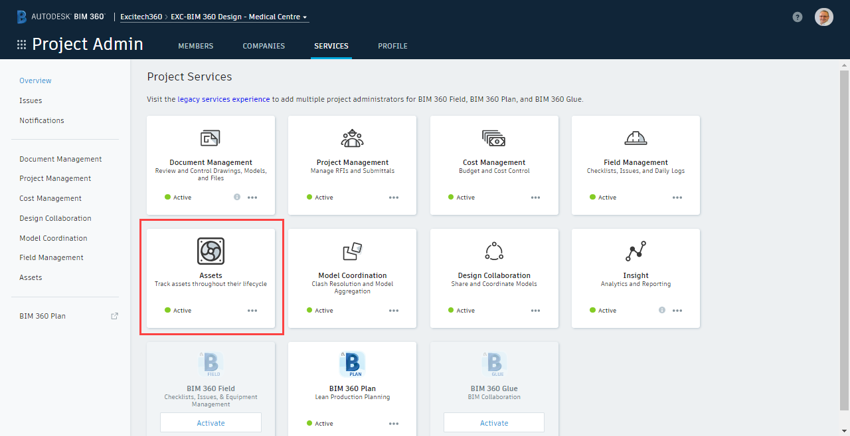
Task: Click 'Track assets throughout their lifecycle' text
Action: pyautogui.click(x=211, y=284)
